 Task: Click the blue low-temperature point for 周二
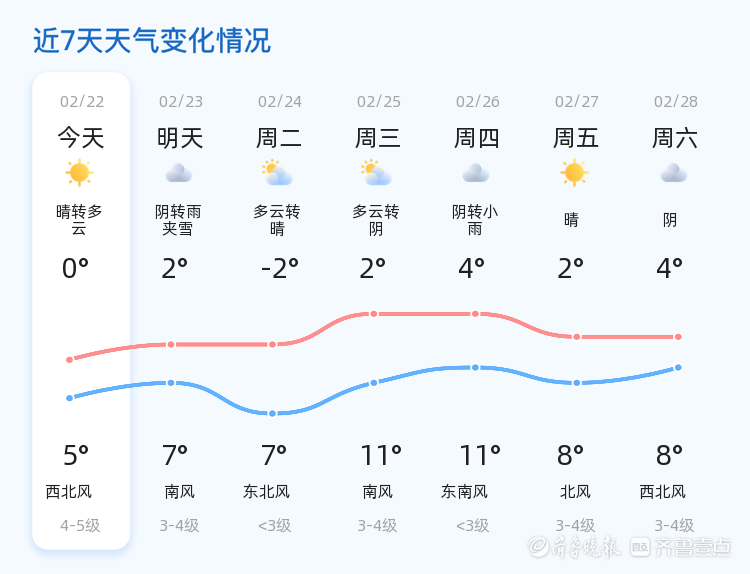tap(272, 413)
